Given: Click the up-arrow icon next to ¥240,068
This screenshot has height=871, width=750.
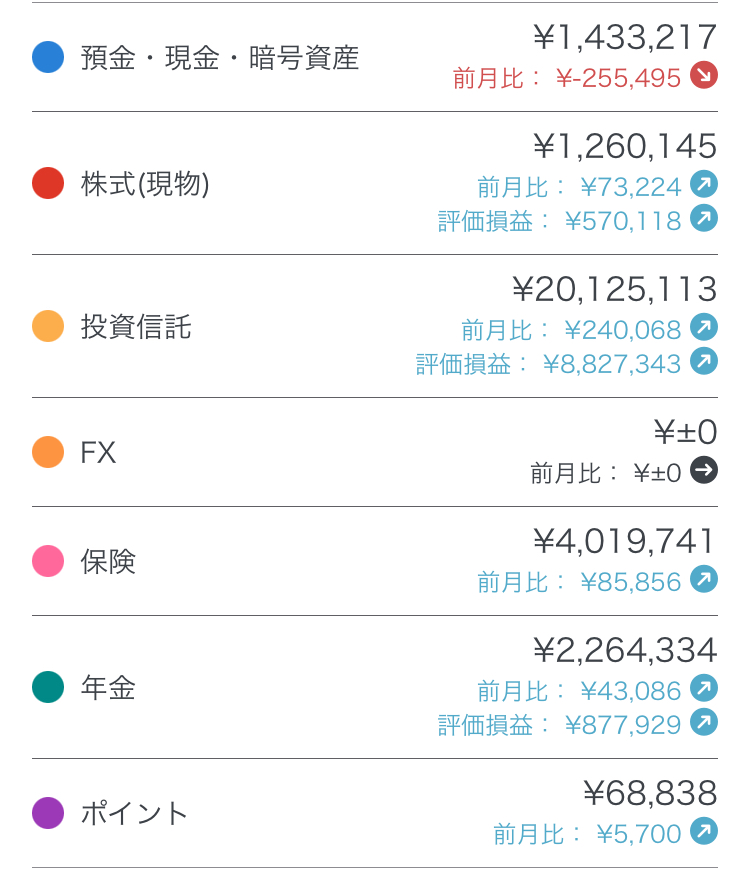Looking at the screenshot, I should (704, 328).
